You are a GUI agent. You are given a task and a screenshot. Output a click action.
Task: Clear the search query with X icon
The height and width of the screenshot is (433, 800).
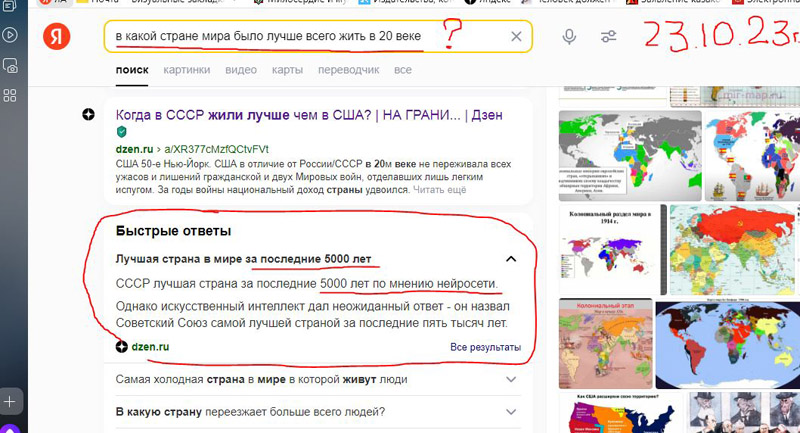click(516, 37)
